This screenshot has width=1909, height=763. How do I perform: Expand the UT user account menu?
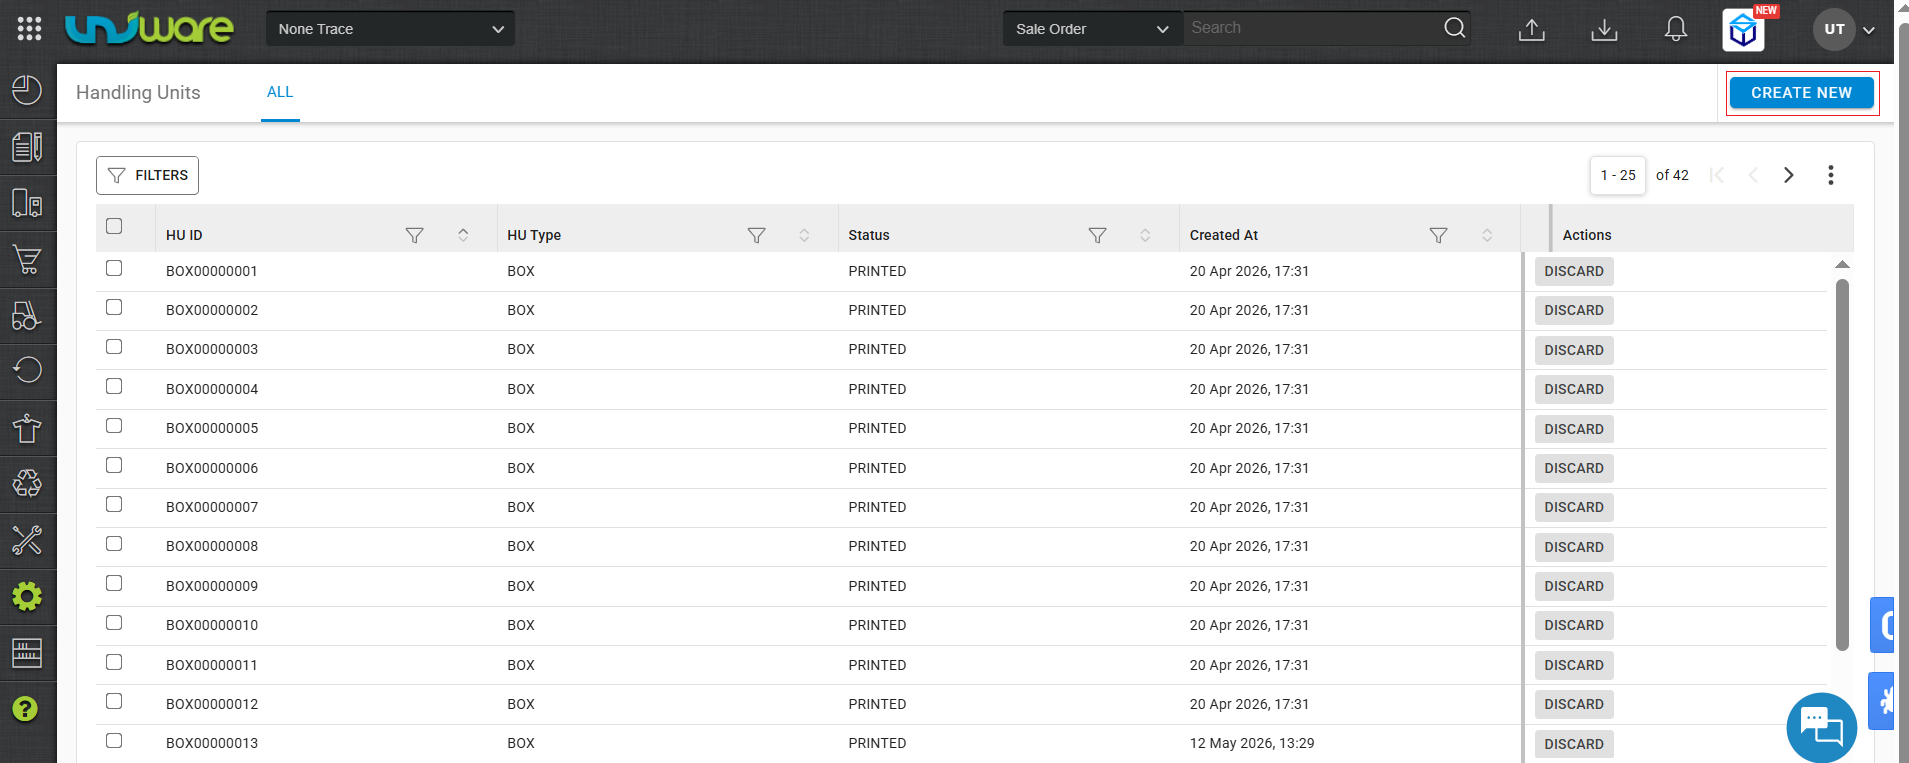coord(1869,30)
